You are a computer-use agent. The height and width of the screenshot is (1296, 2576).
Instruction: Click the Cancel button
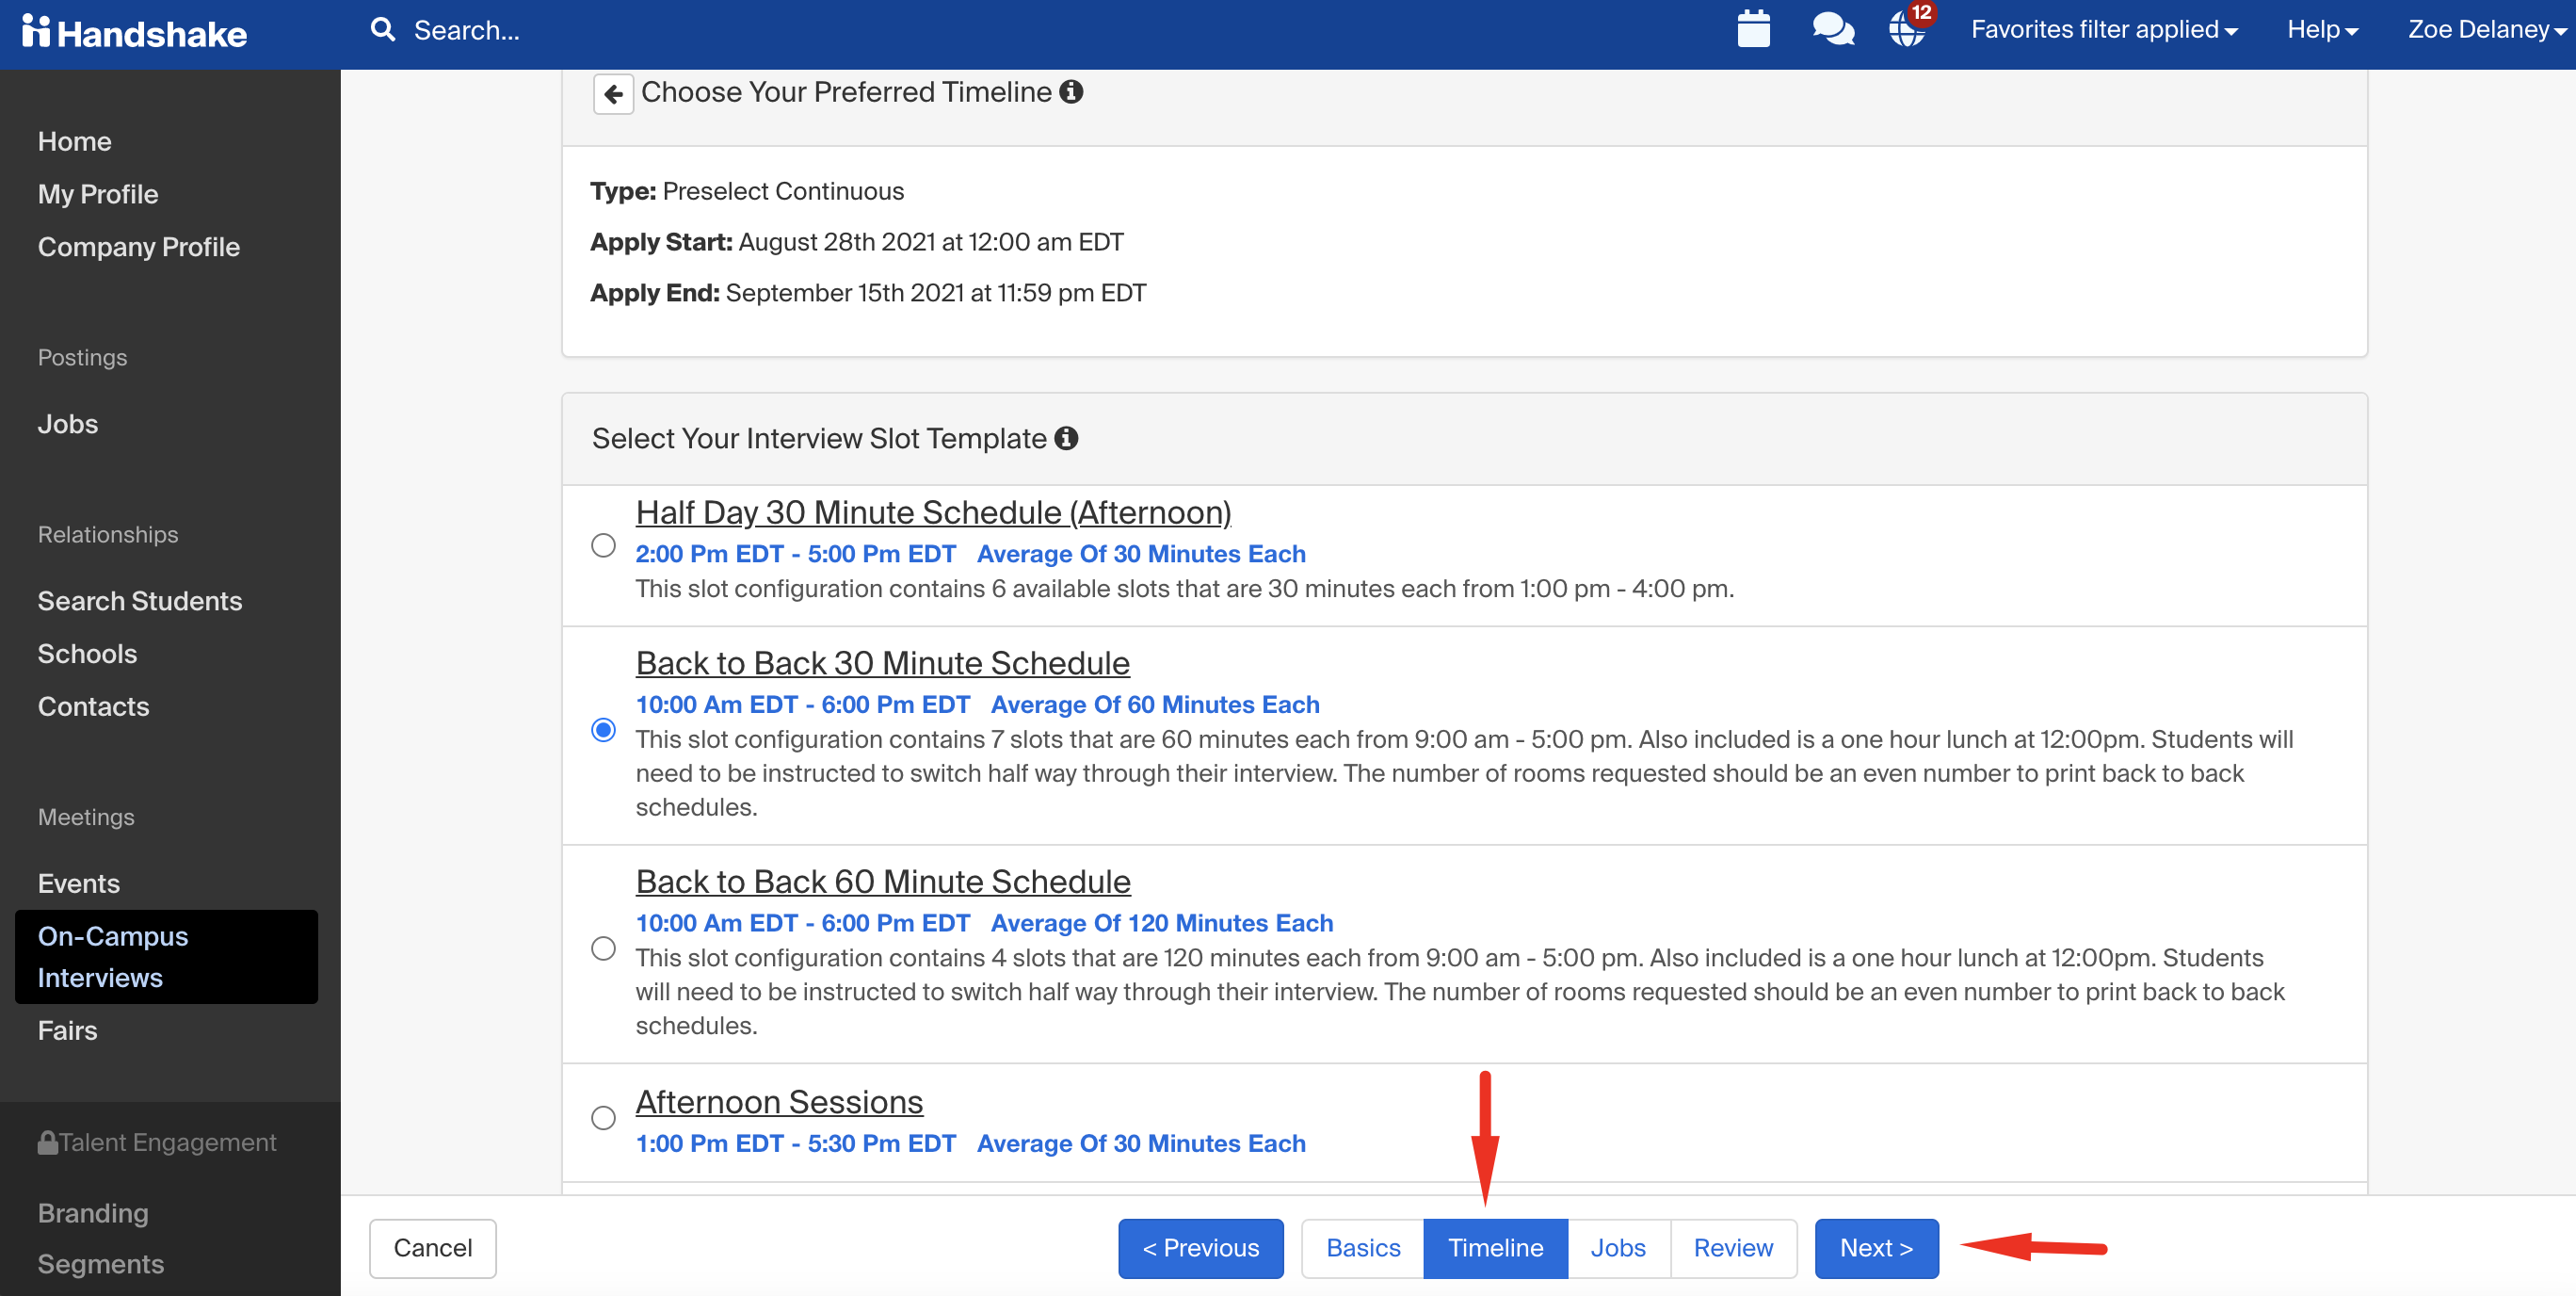click(432, 1248)
